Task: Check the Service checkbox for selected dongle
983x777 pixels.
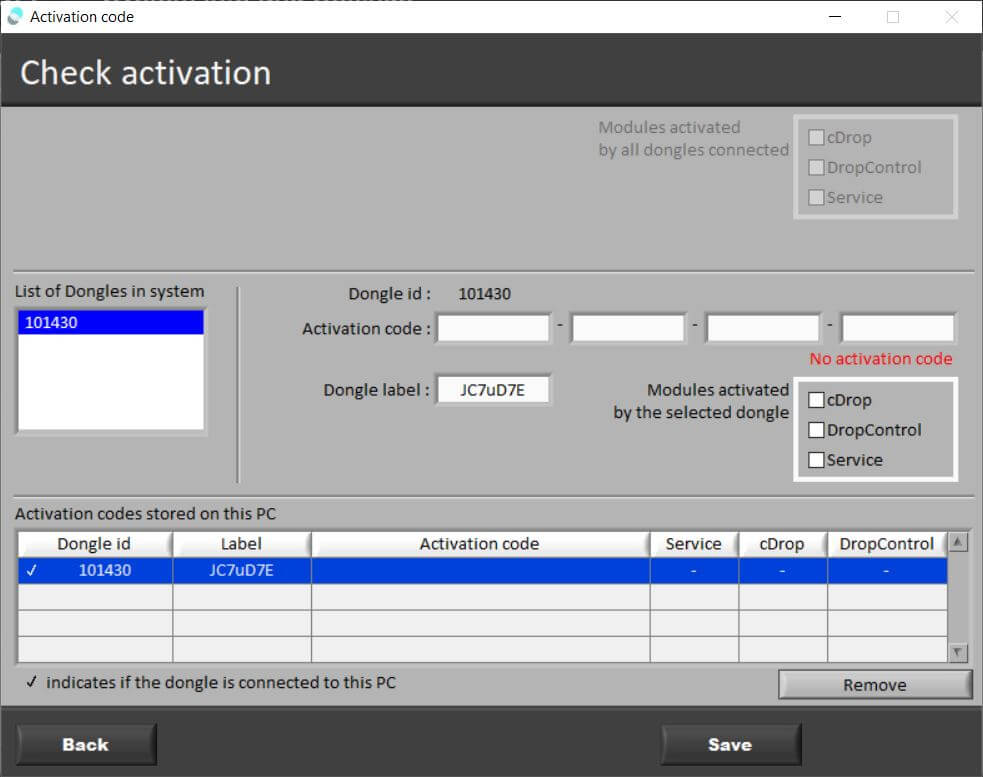Action: [x=817, y=460]
